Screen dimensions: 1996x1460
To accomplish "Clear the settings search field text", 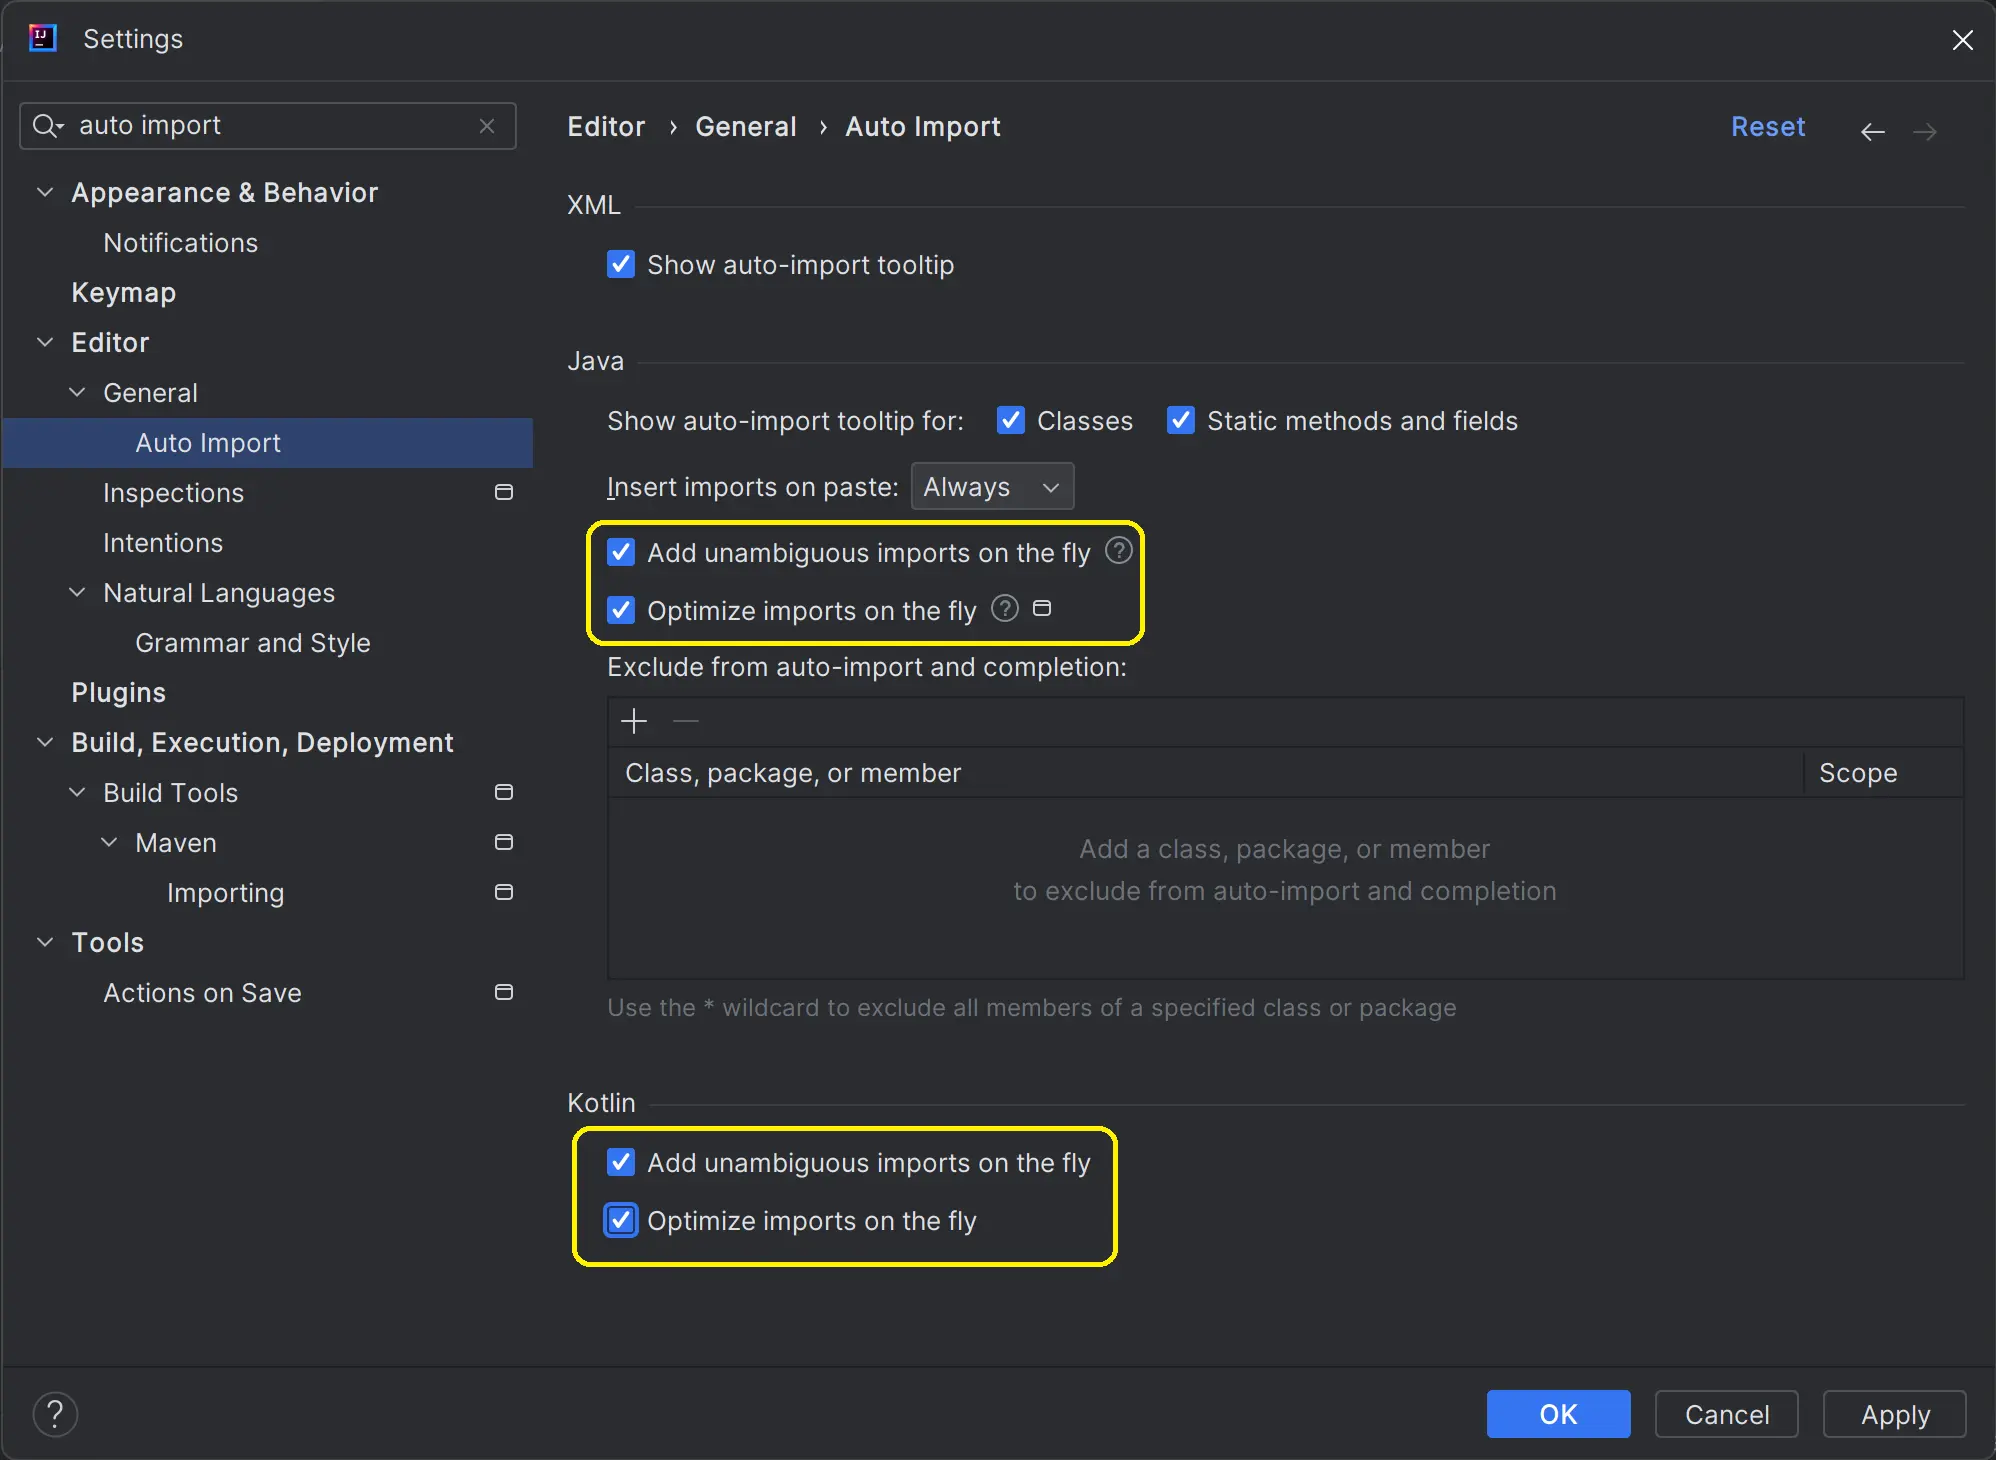I will [x=487, y=126].
